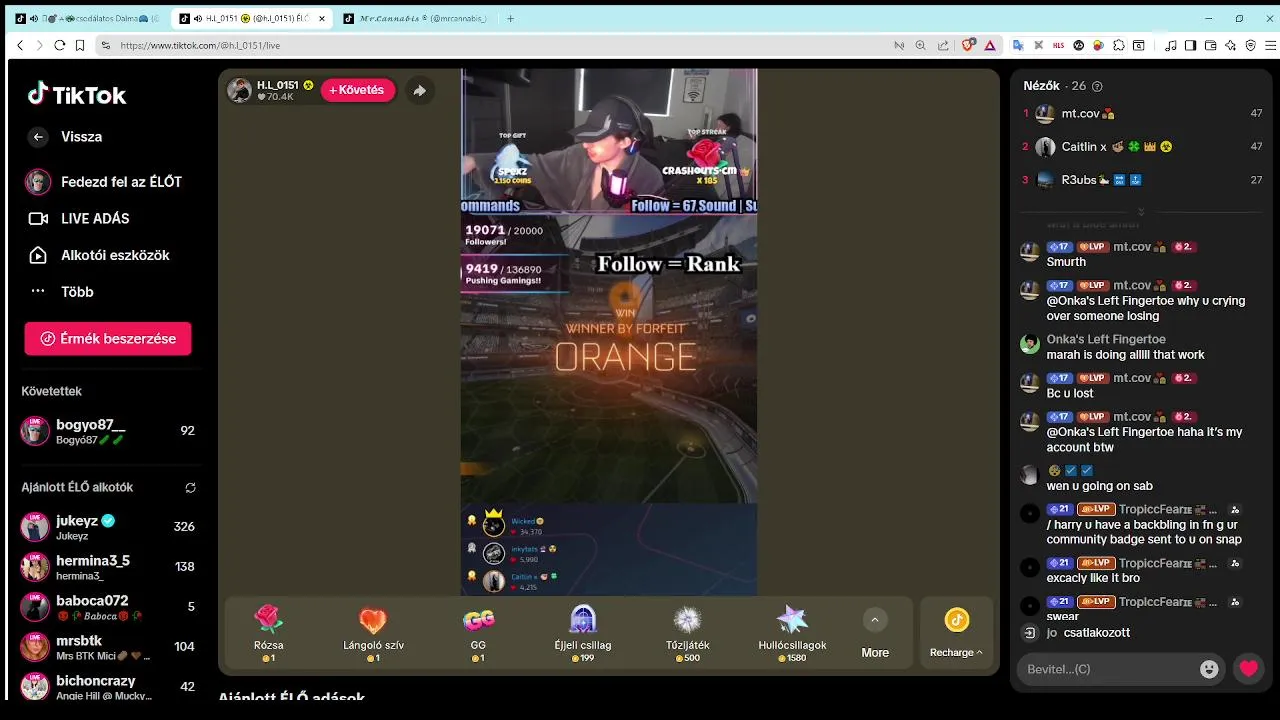Open the emoji picker in chat
The width and height of the screenshot is (1280, 720).
[1209, 669]
